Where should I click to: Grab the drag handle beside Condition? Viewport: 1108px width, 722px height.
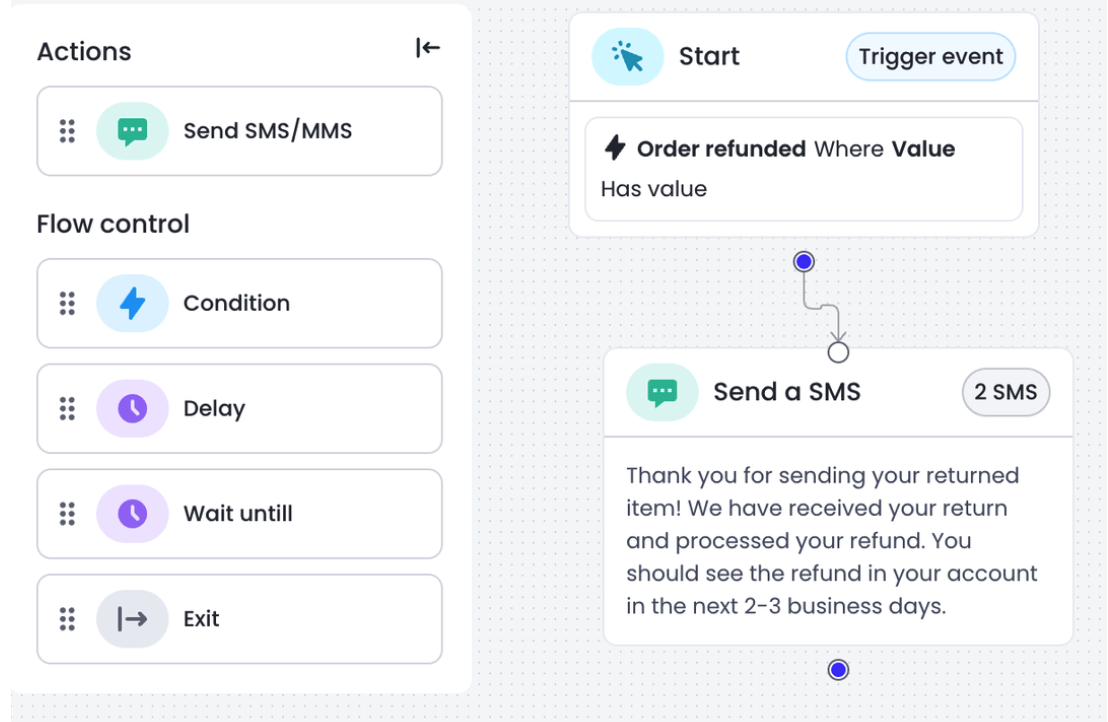pyautogui.click(x=67, y=303)
